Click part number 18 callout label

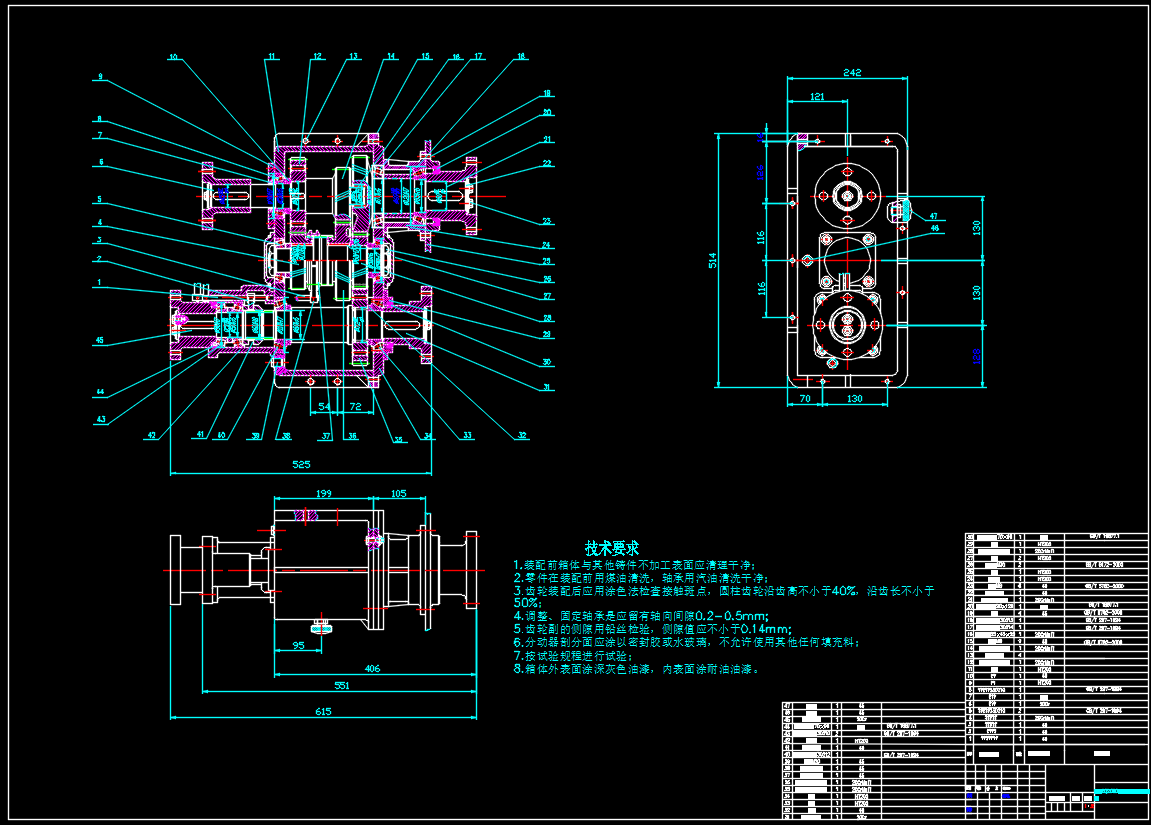point(520,57)
